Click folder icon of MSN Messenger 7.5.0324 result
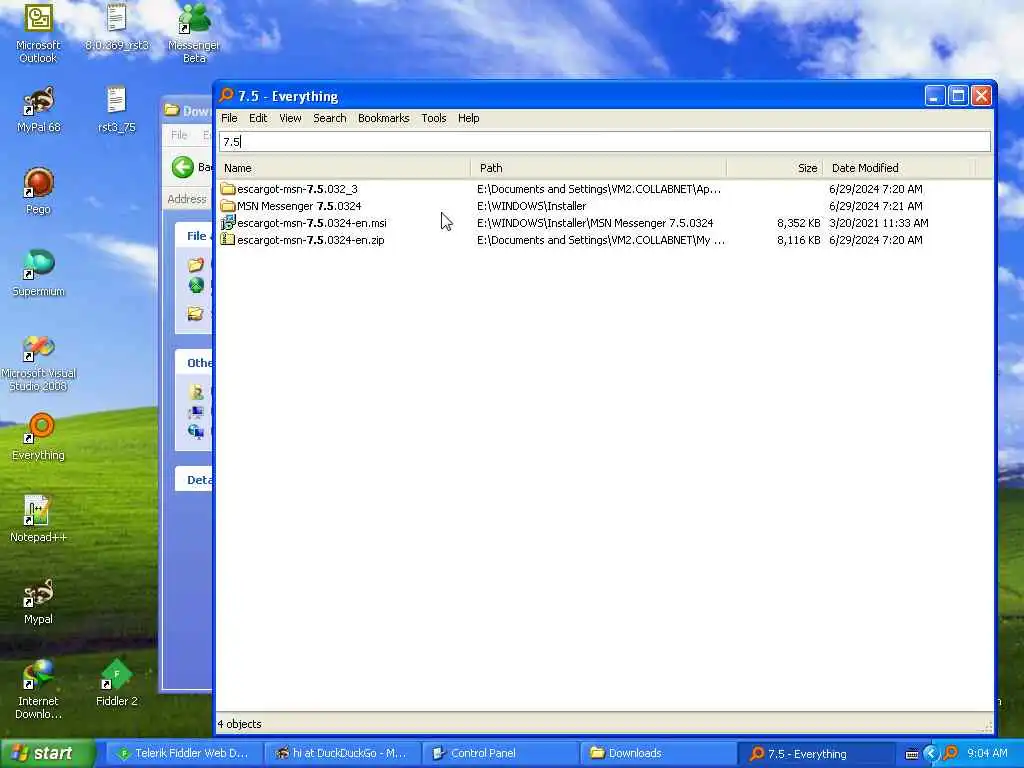The width and height of the screenshot is (1024, 768). tap(227, 206)
